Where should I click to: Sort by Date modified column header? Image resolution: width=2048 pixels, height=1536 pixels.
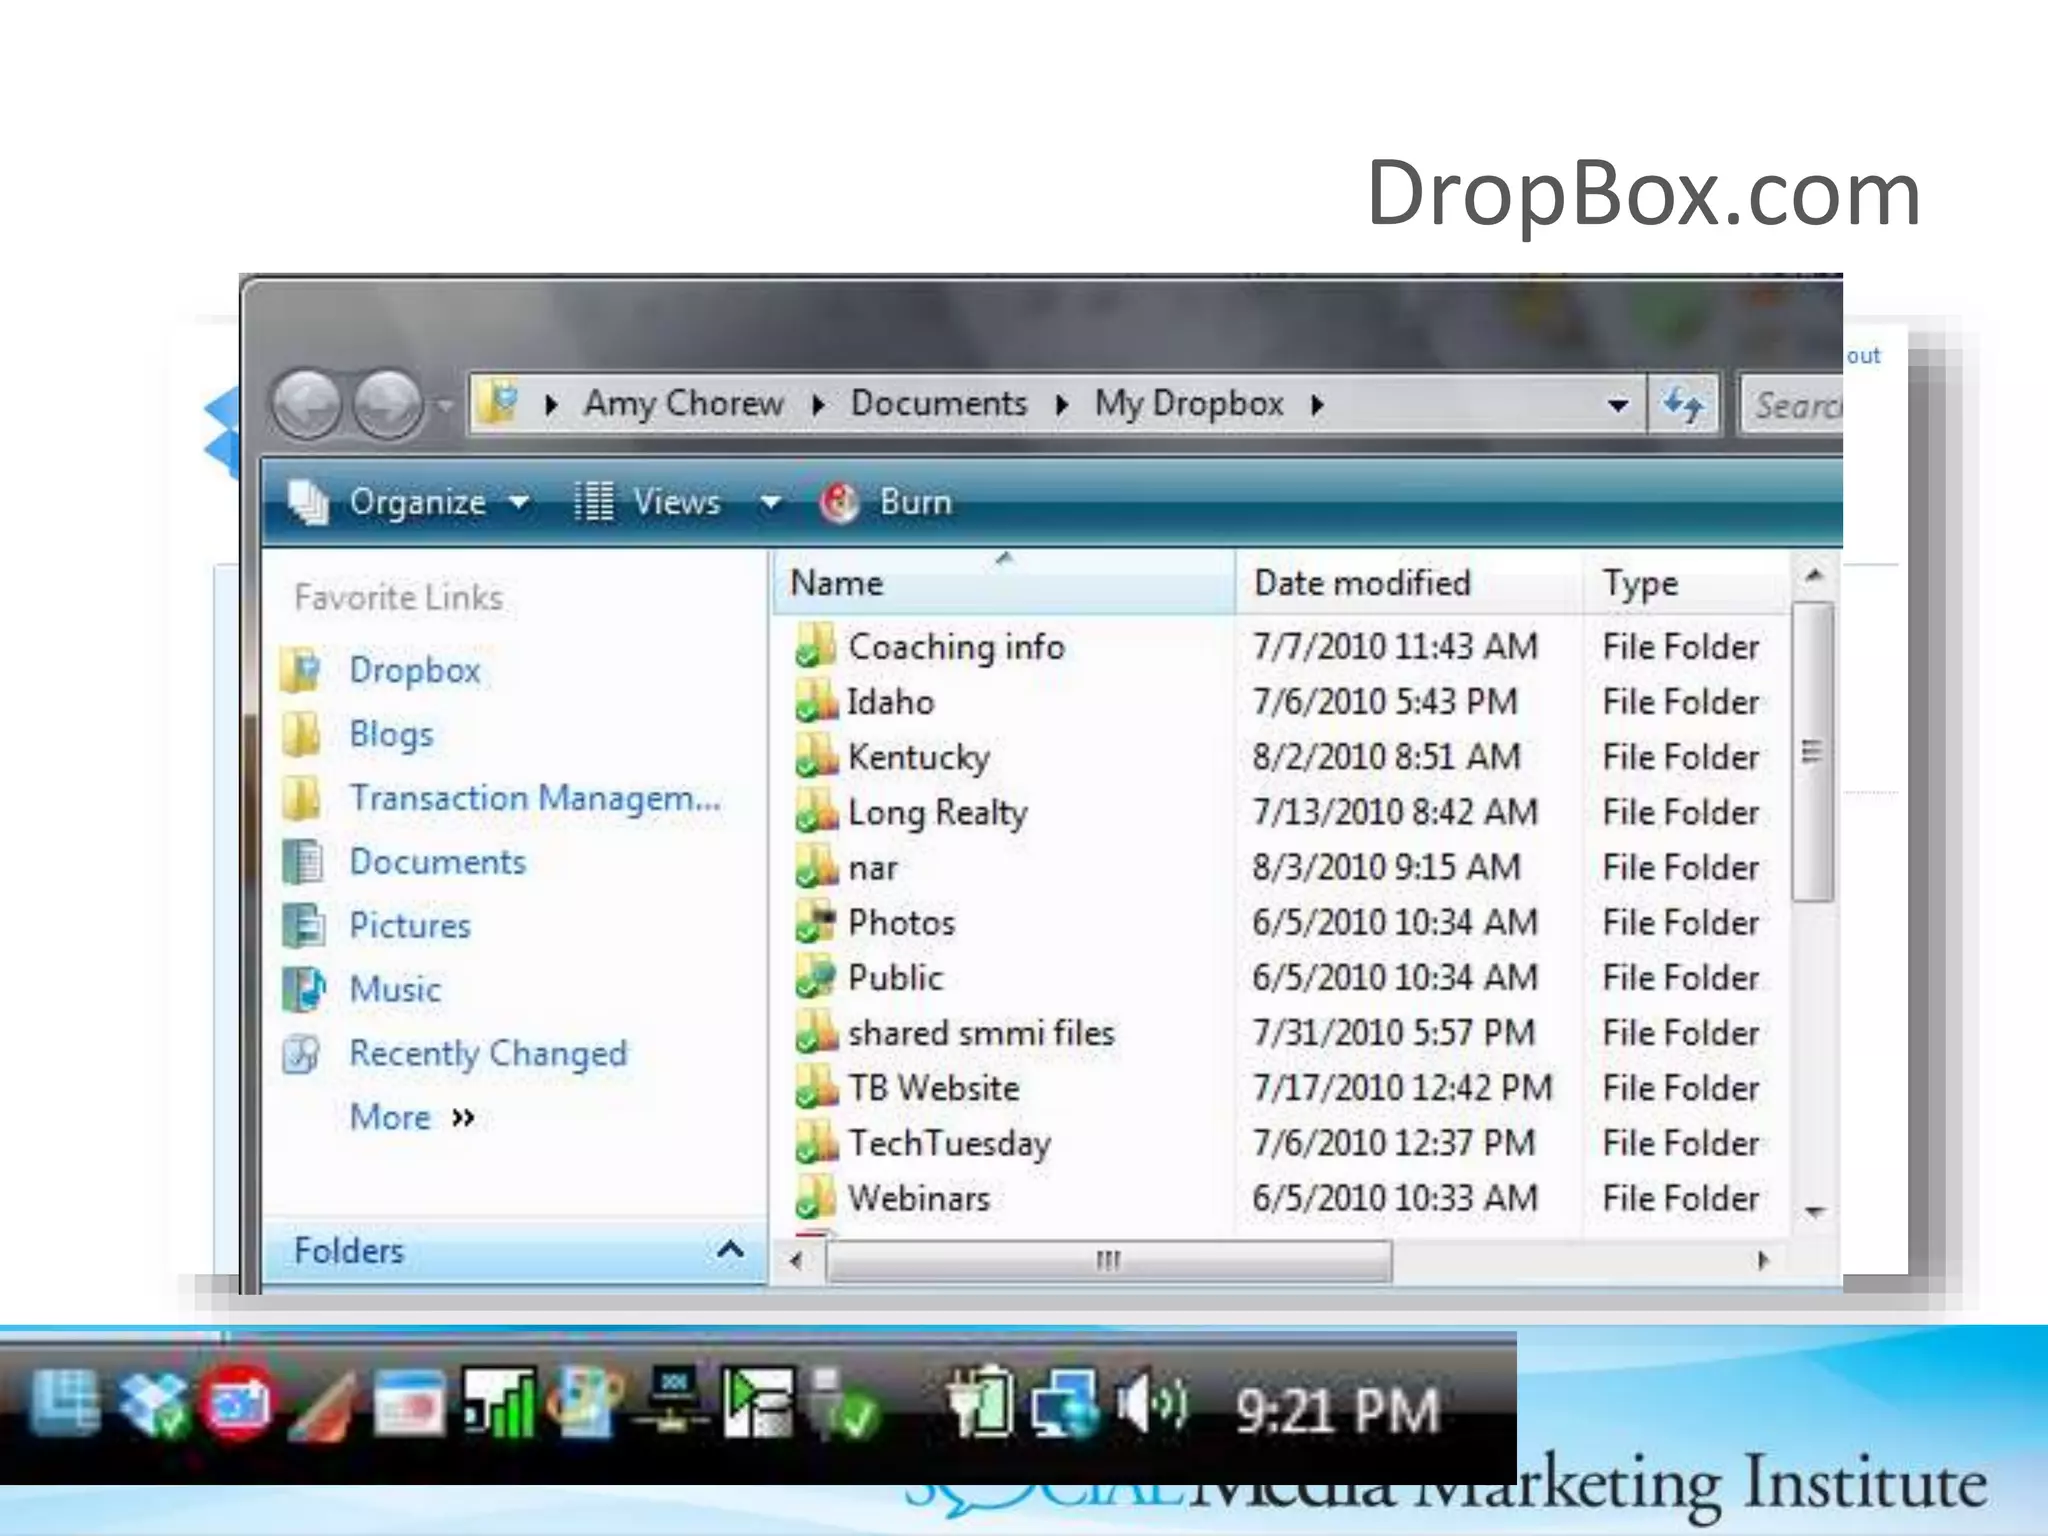[x=1409, y=582]
